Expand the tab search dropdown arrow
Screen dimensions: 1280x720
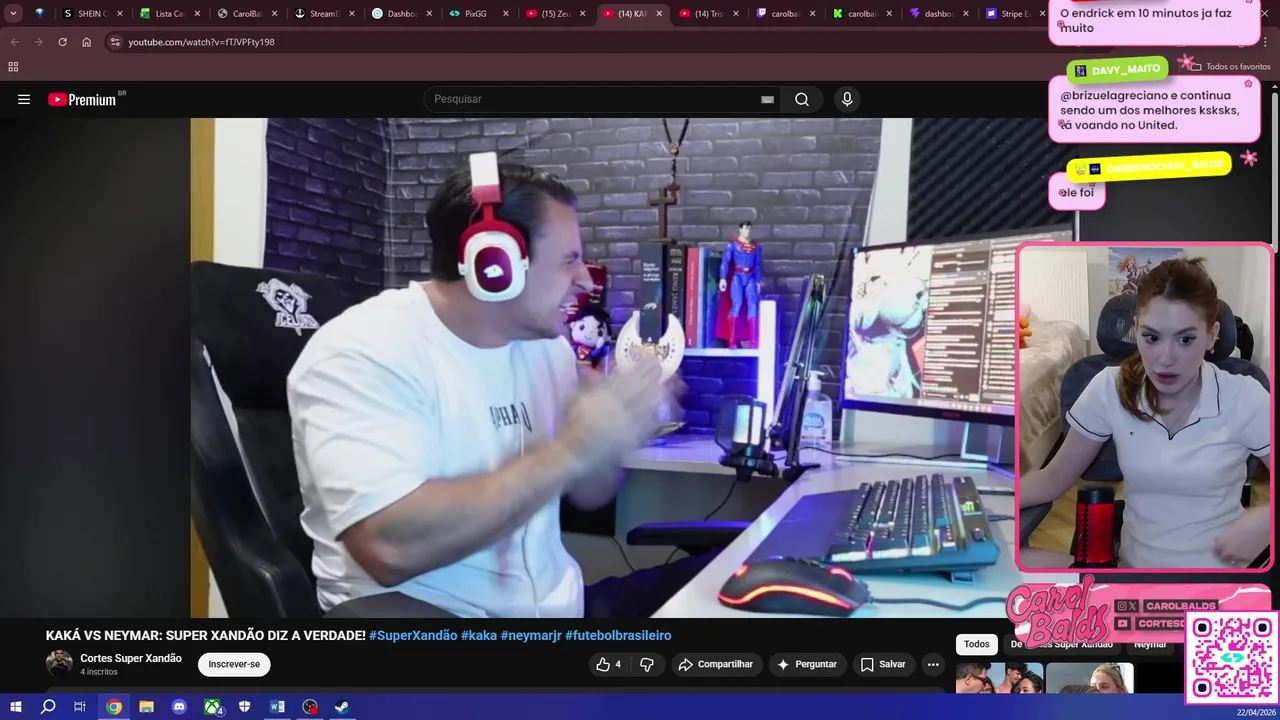[x=13, y=14]
